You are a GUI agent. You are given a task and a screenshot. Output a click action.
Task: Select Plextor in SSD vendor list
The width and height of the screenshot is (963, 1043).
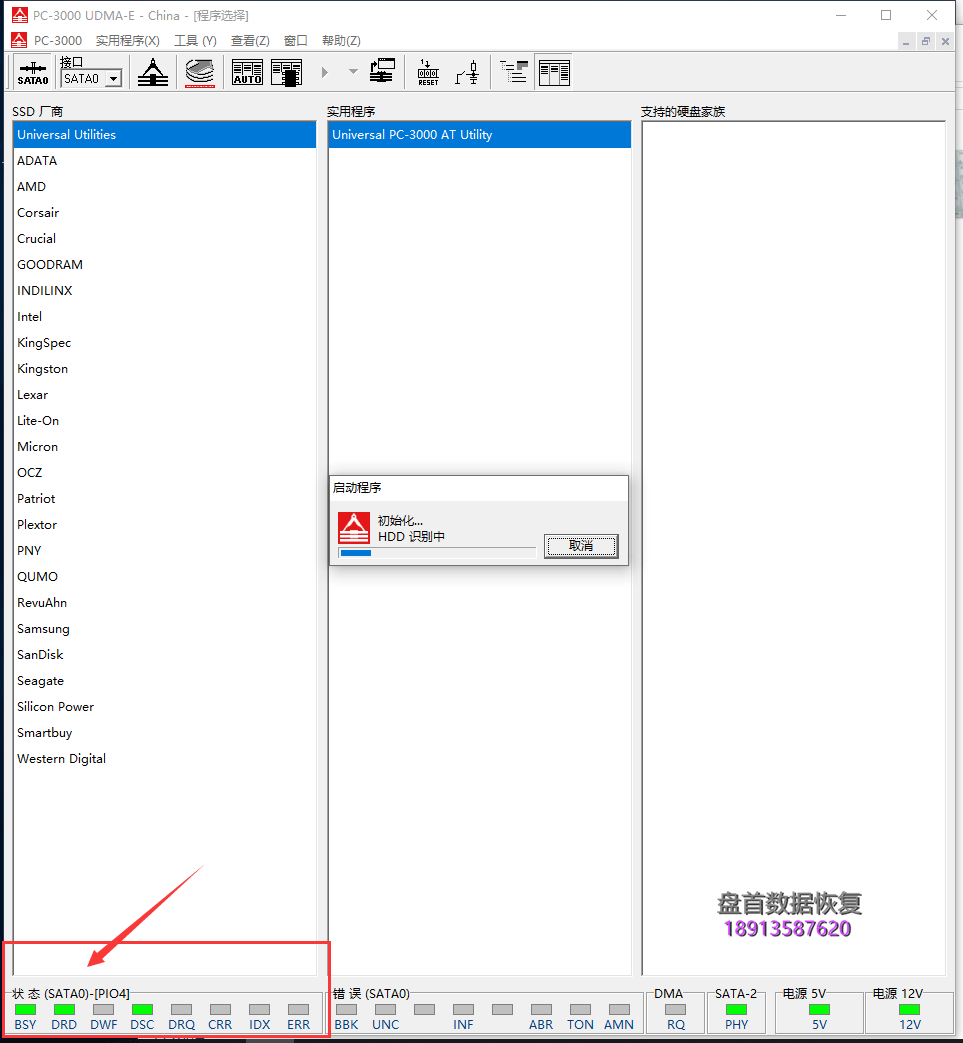[x=164, y=524]
